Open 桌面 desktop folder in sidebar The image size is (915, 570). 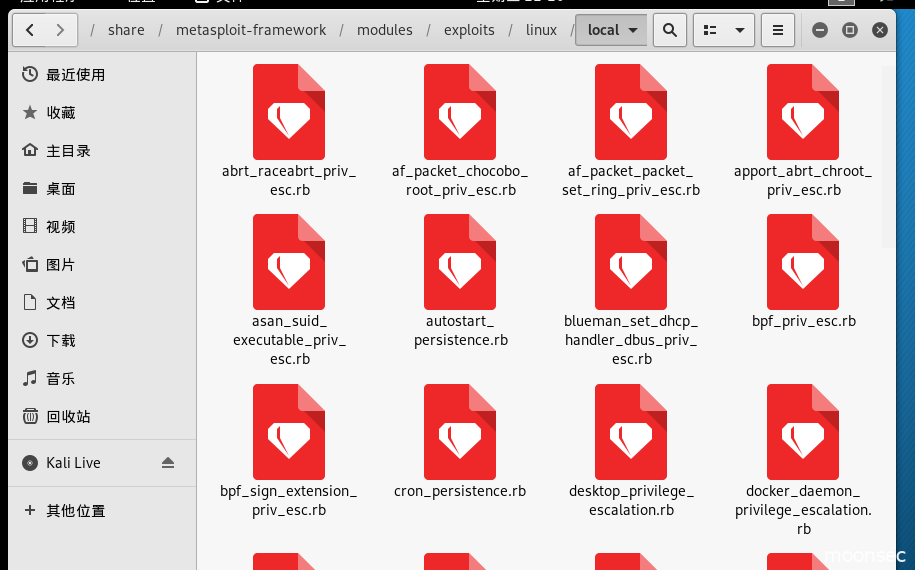(102, 188)
